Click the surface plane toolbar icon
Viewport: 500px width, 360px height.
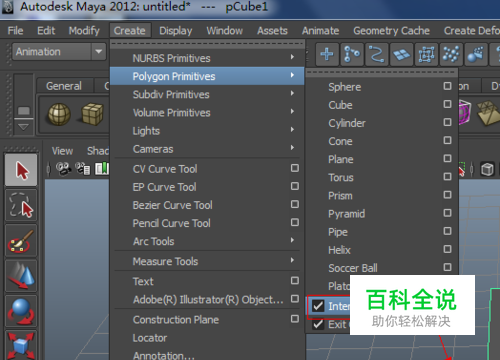401,54
